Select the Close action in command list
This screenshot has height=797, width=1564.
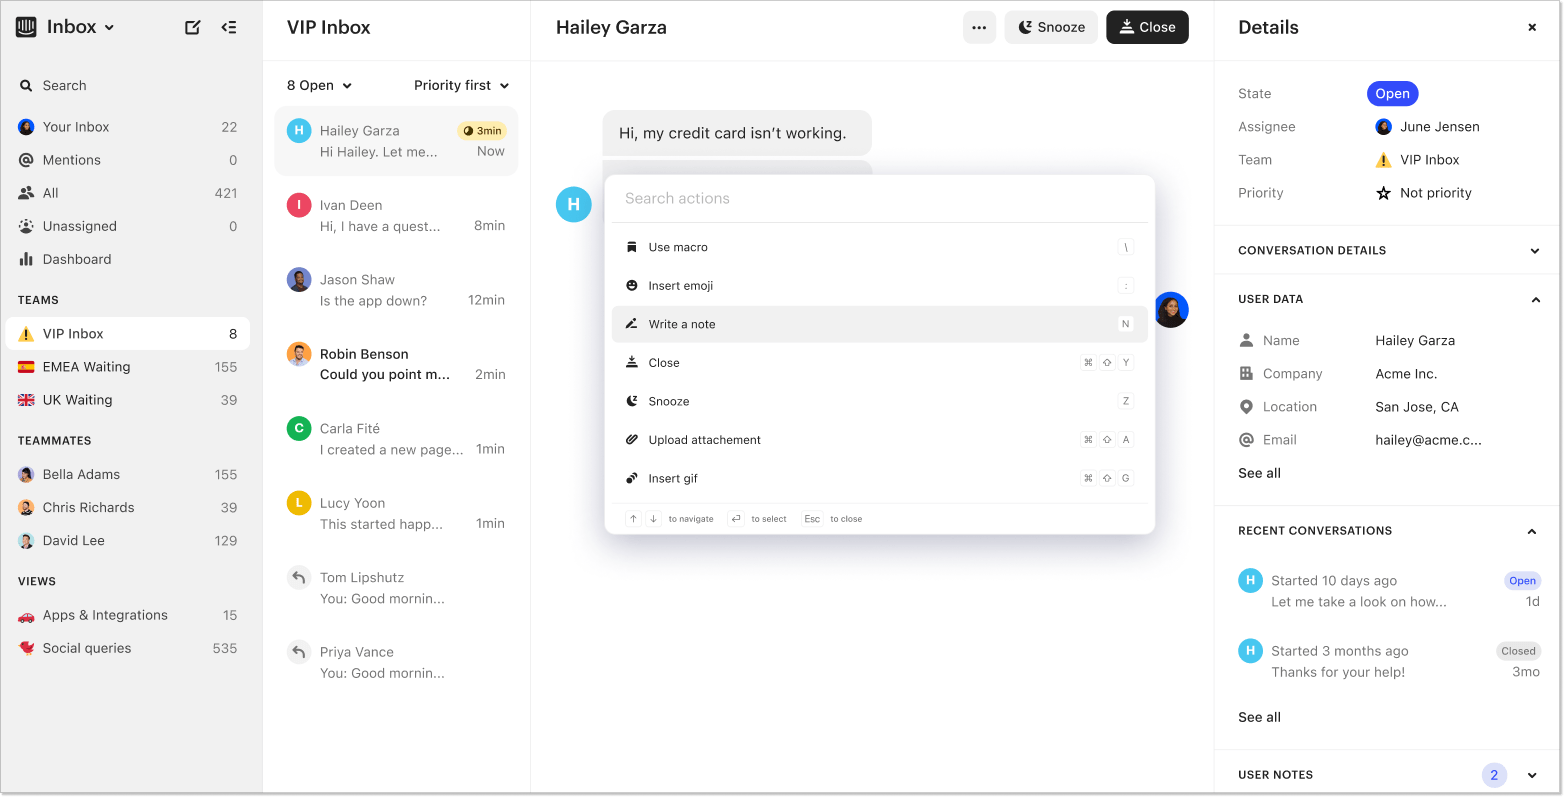880,363
